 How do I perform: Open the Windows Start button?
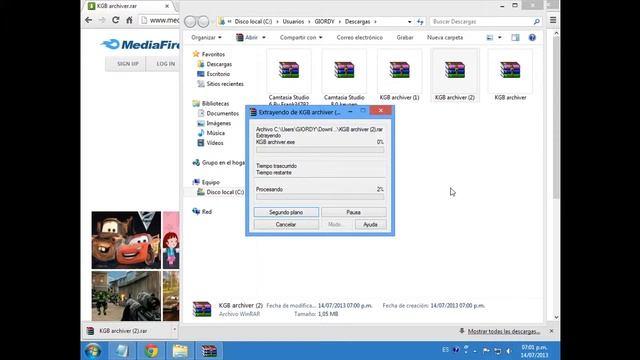[x=93, y=351]
